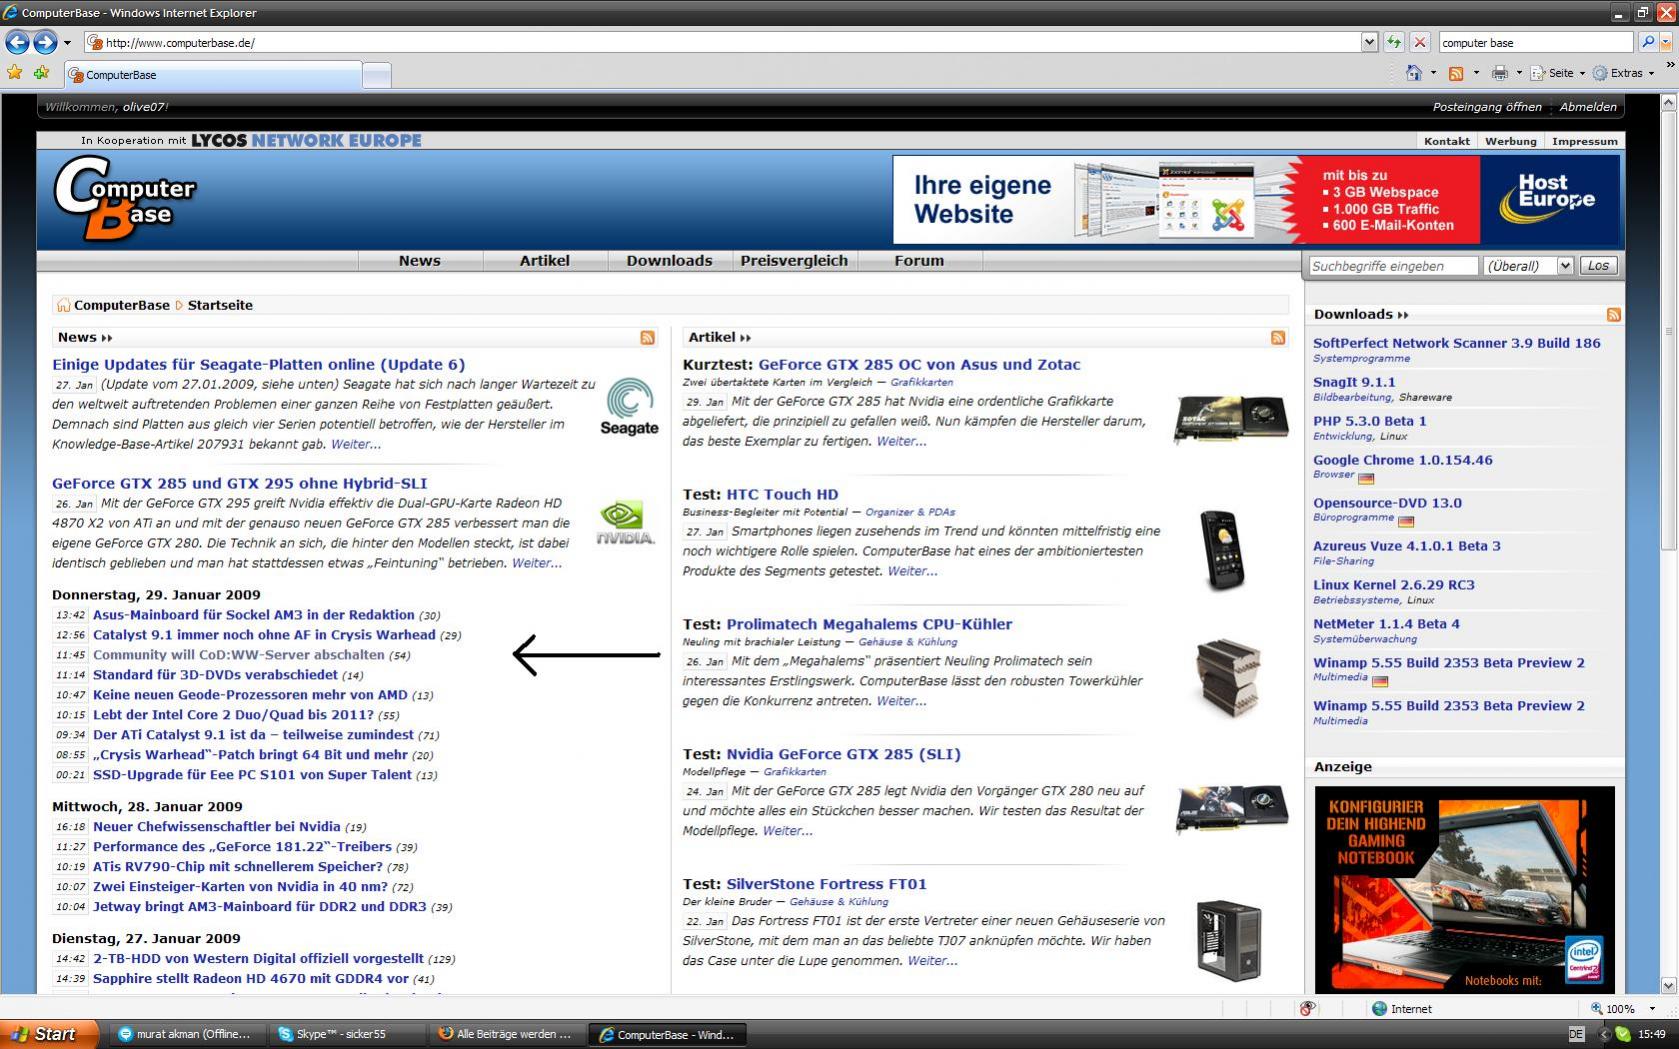Image resolution: width=1679 pixels, height=1049 pixels.
Task: Click Abmelden to log out
Action: (1588, 107)
